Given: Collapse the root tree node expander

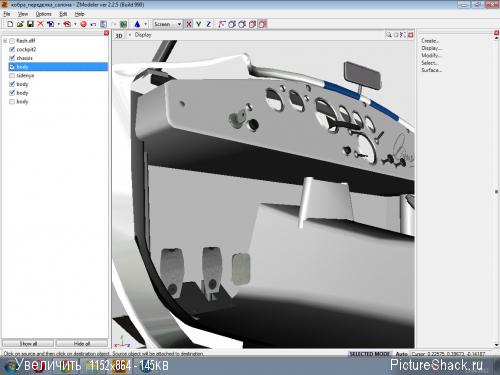Looking at the screenshot, I should click(x=5, y=41).
